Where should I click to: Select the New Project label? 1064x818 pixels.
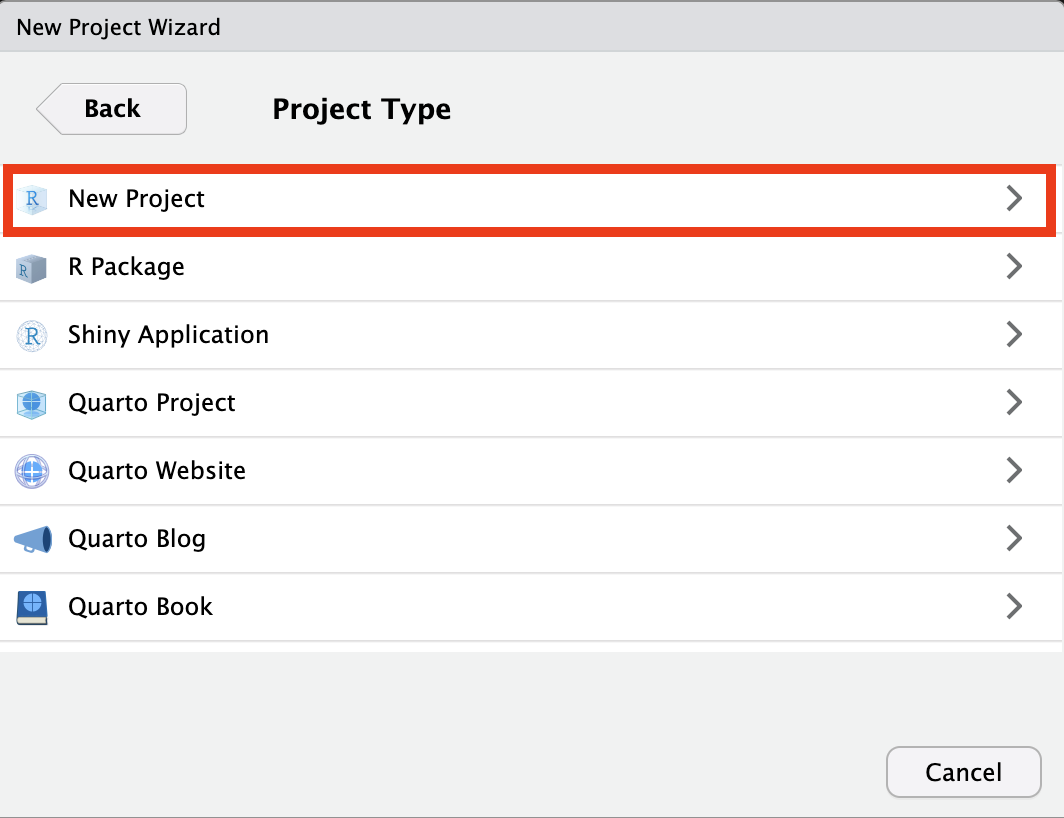point(136,199)
